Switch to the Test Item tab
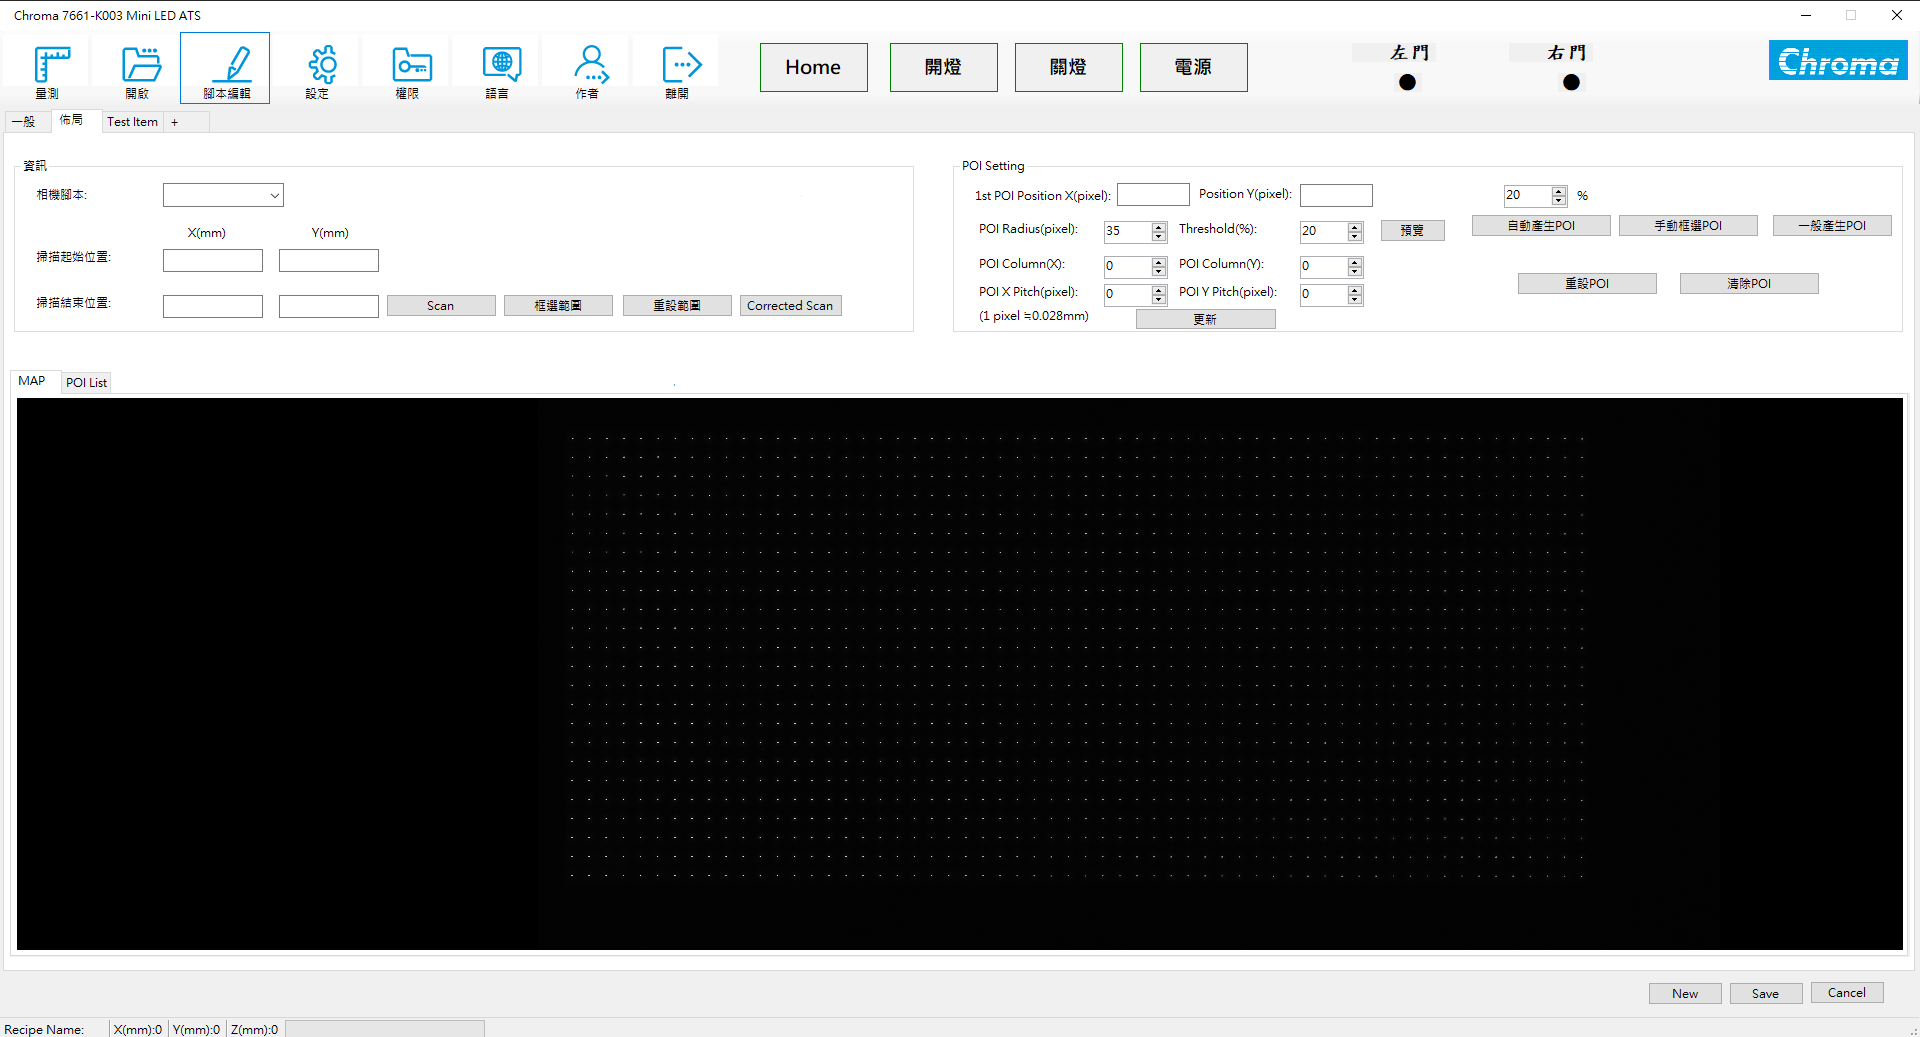 point(132,122)
